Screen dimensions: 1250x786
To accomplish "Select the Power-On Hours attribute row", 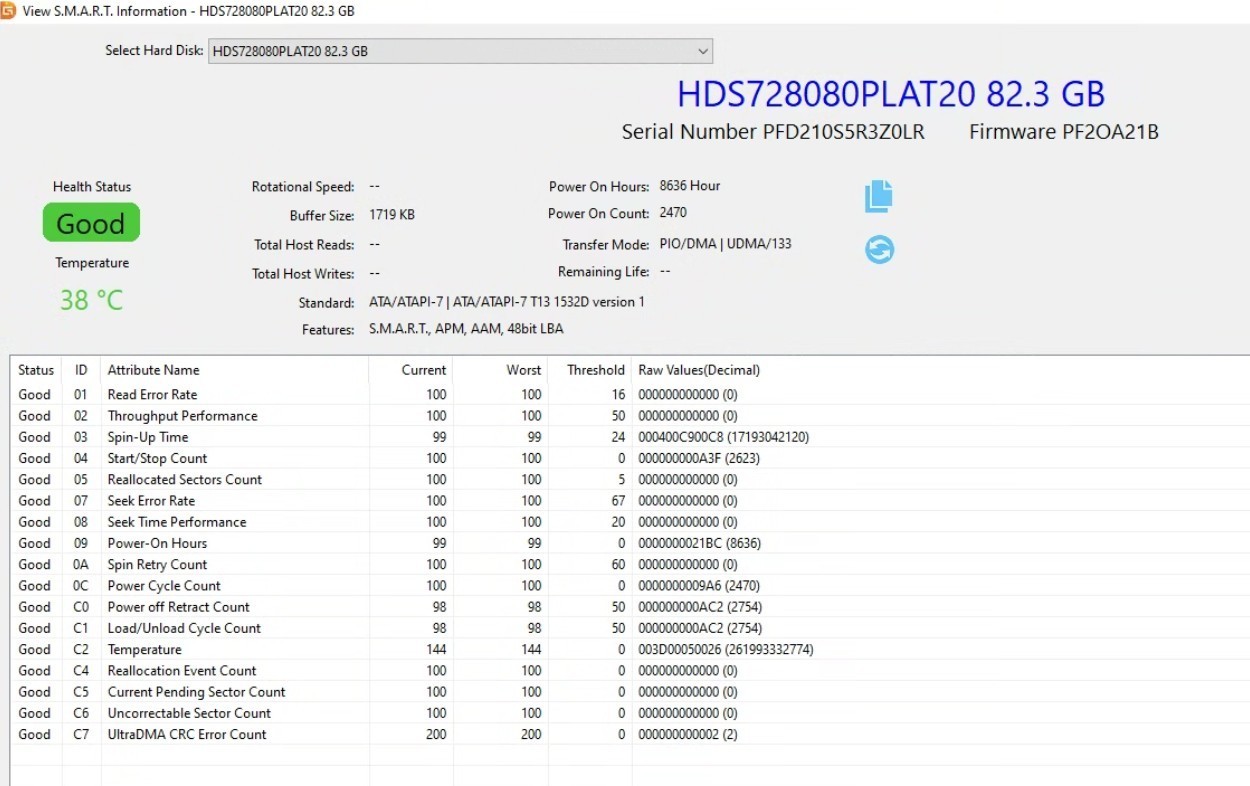I will [630, 543].
